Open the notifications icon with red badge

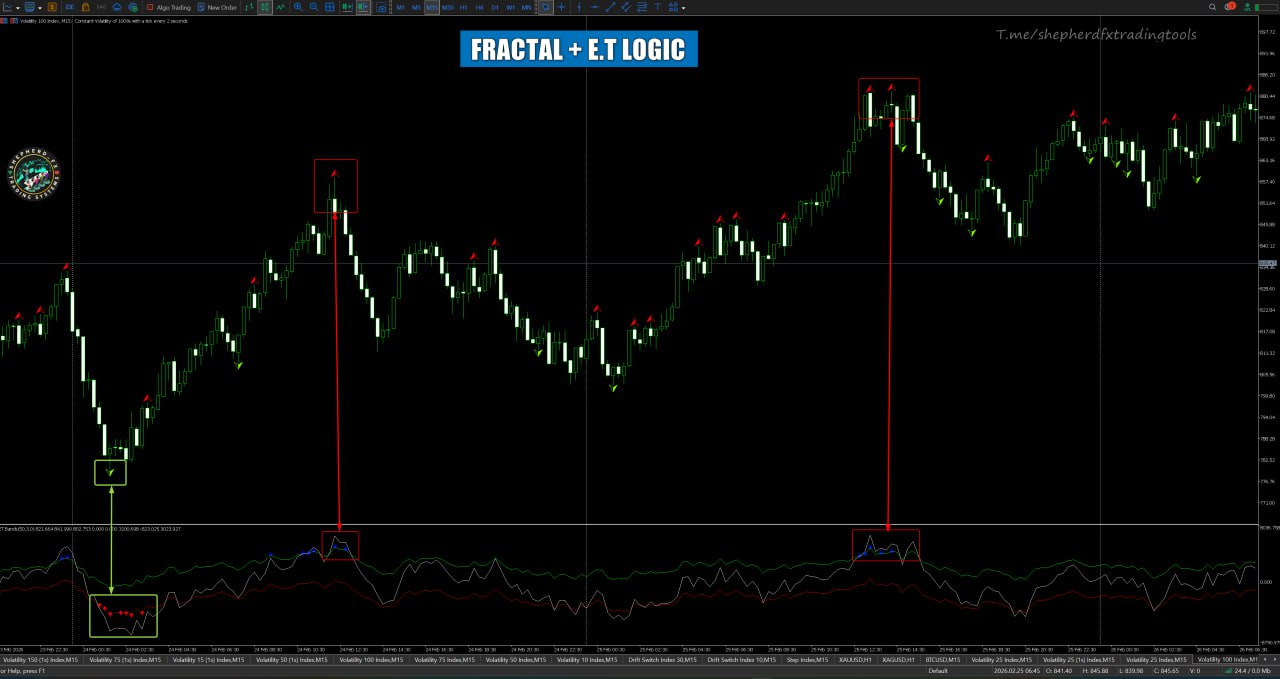[1232, 7]
